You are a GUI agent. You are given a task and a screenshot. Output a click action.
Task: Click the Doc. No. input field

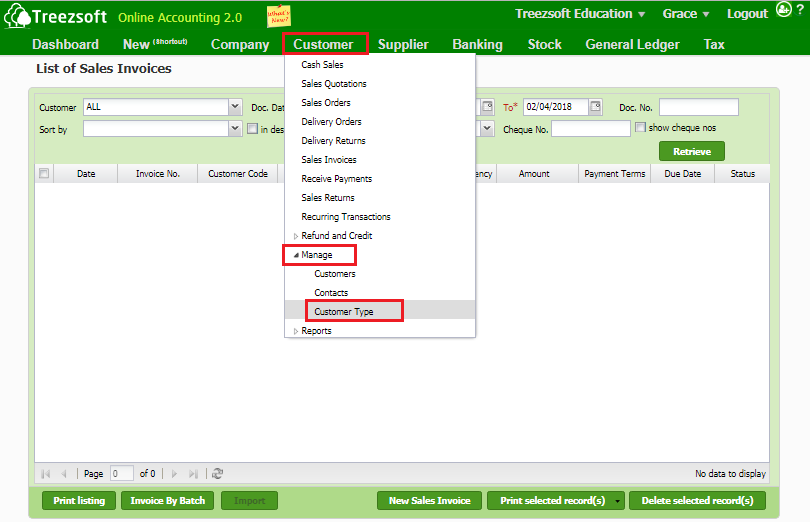[698, 107]
